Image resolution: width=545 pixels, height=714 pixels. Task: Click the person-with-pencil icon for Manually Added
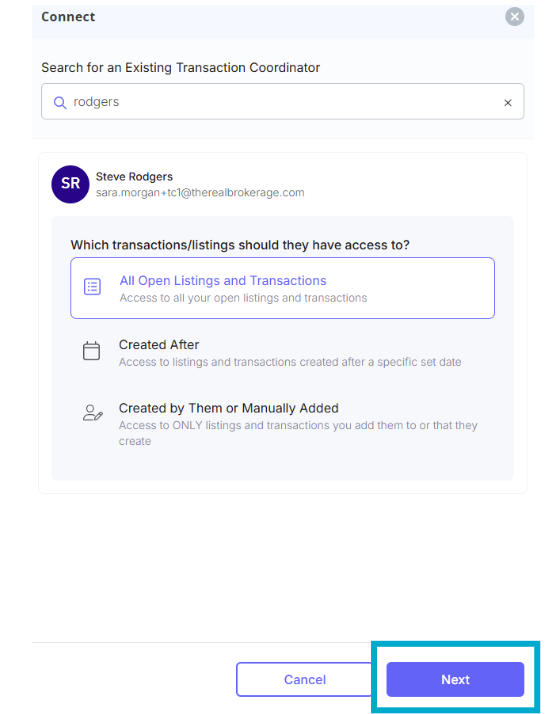[92, 413]
